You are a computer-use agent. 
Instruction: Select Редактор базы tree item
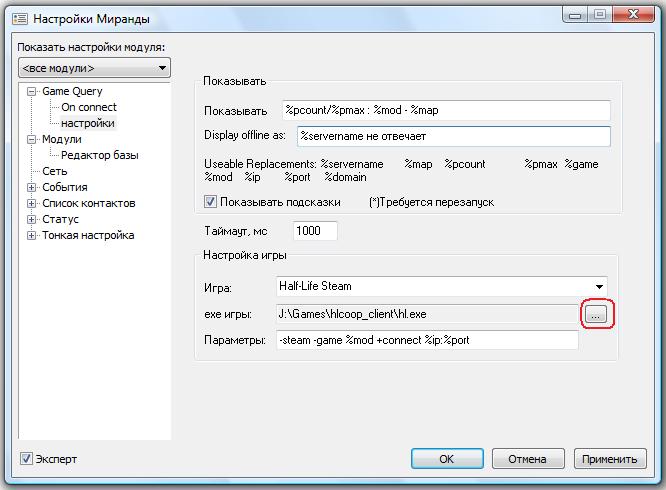tap(99, 155)
